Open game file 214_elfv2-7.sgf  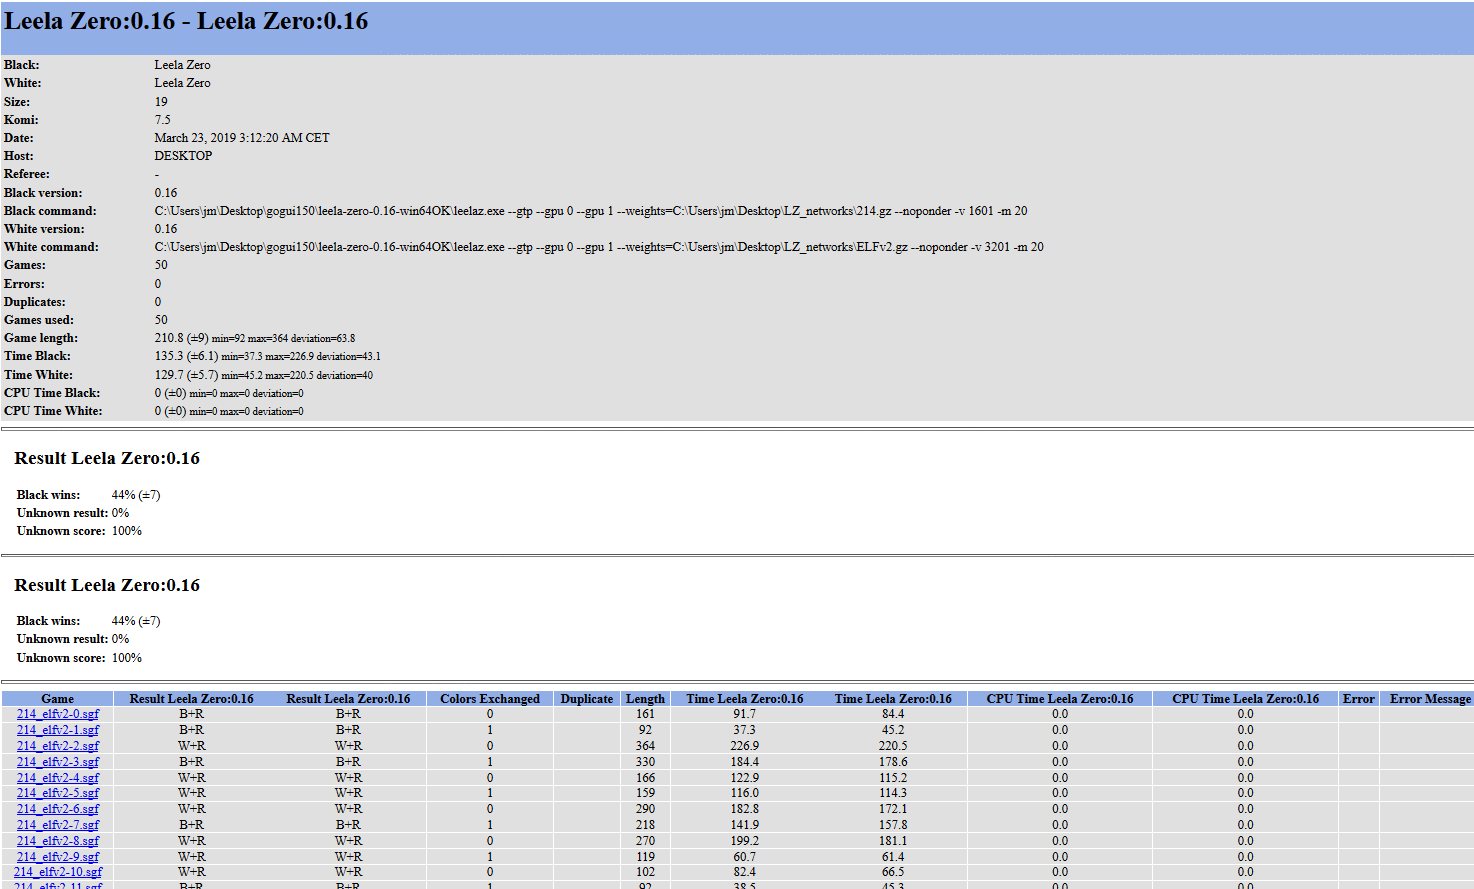click(58, 825)
